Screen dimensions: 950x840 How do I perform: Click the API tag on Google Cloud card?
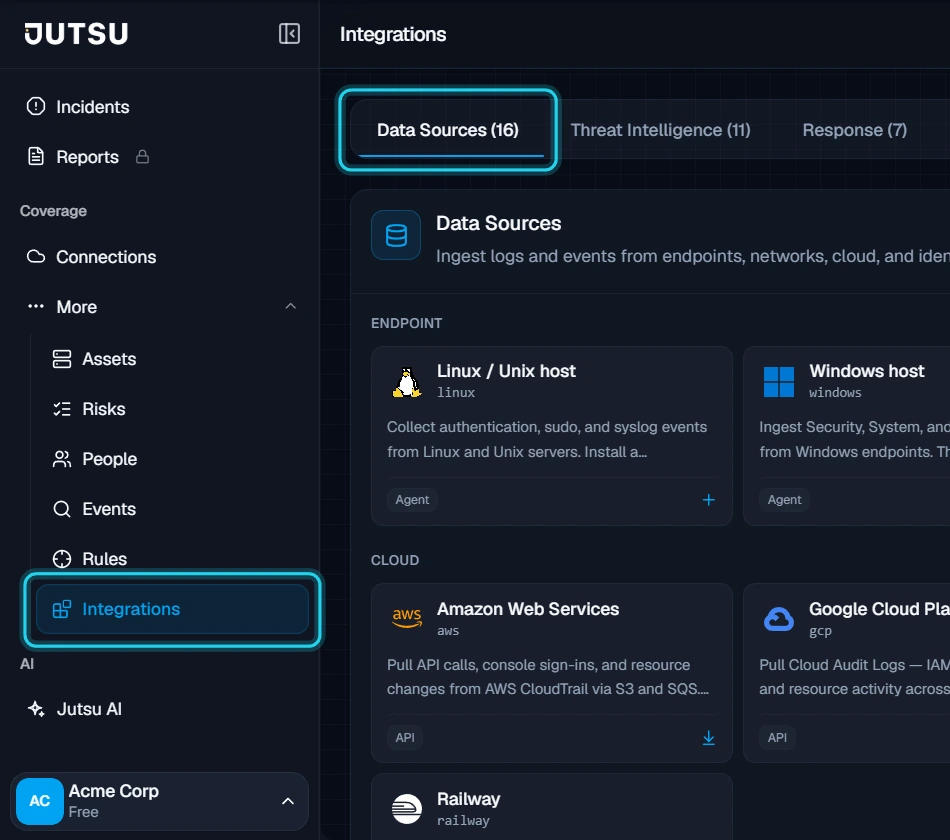pyautogui.click(x=777, y=738)
